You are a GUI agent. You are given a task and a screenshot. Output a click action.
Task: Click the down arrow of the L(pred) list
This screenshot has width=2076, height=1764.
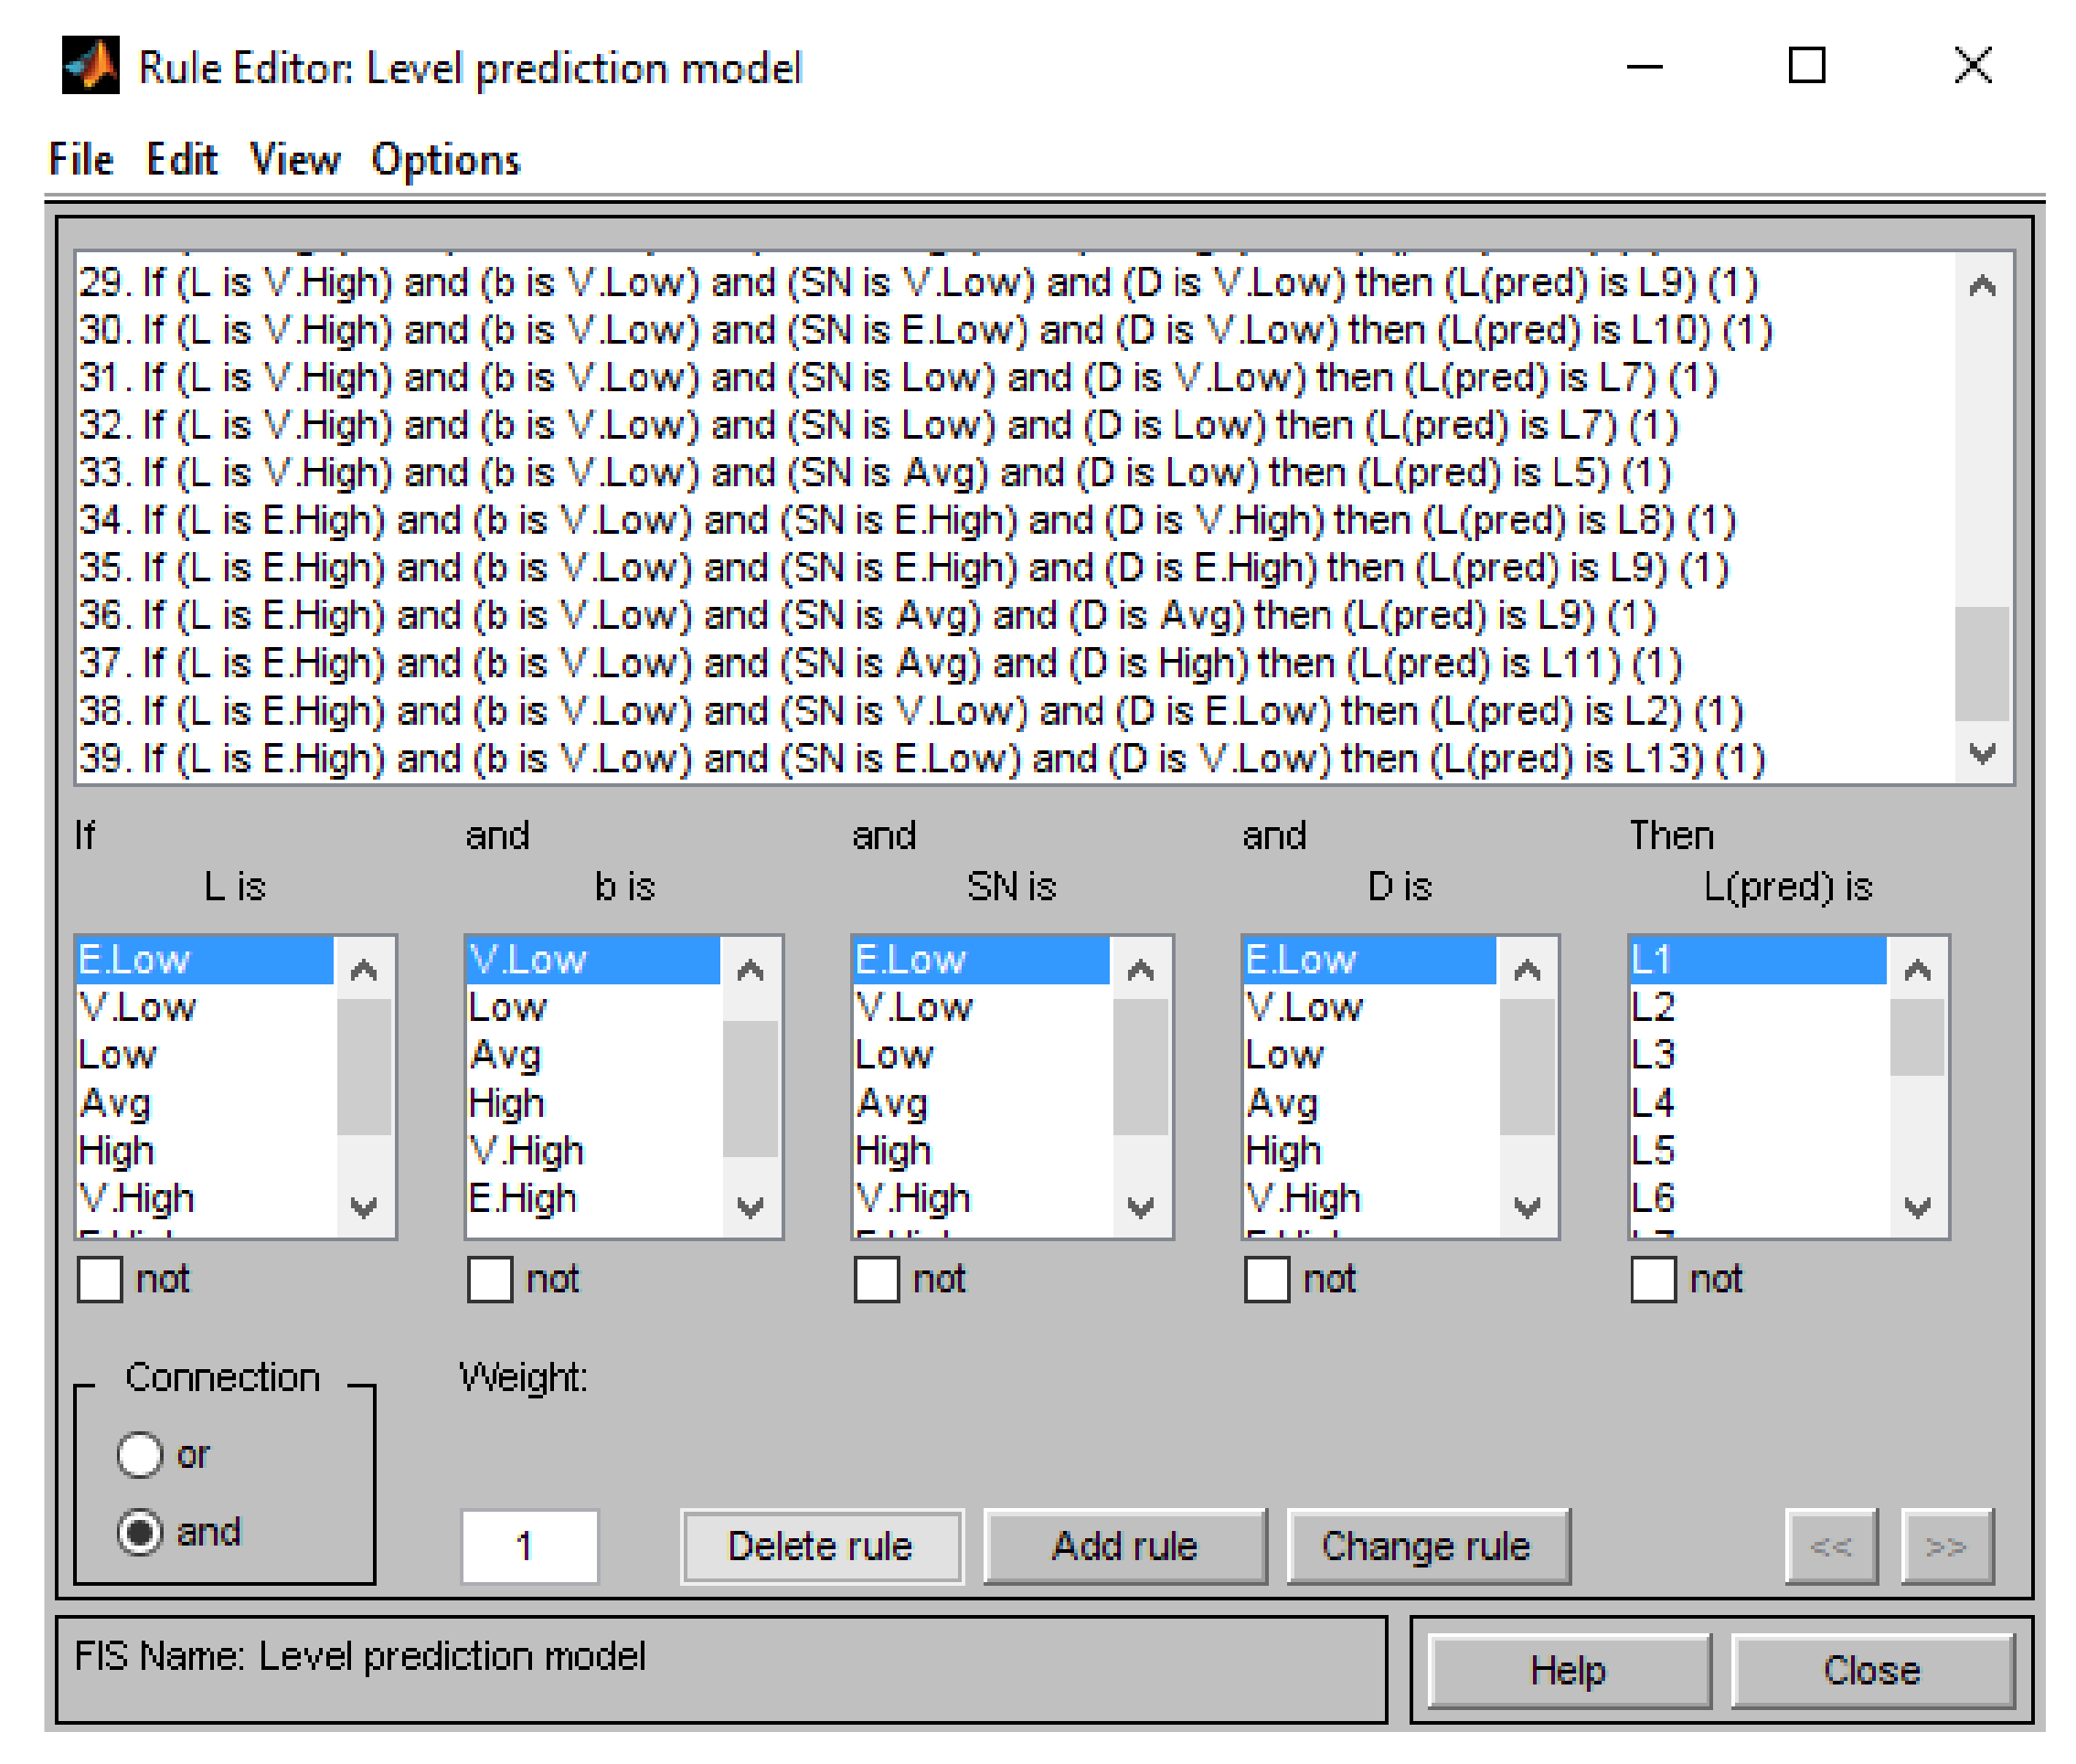[x=1917, y=1207]
